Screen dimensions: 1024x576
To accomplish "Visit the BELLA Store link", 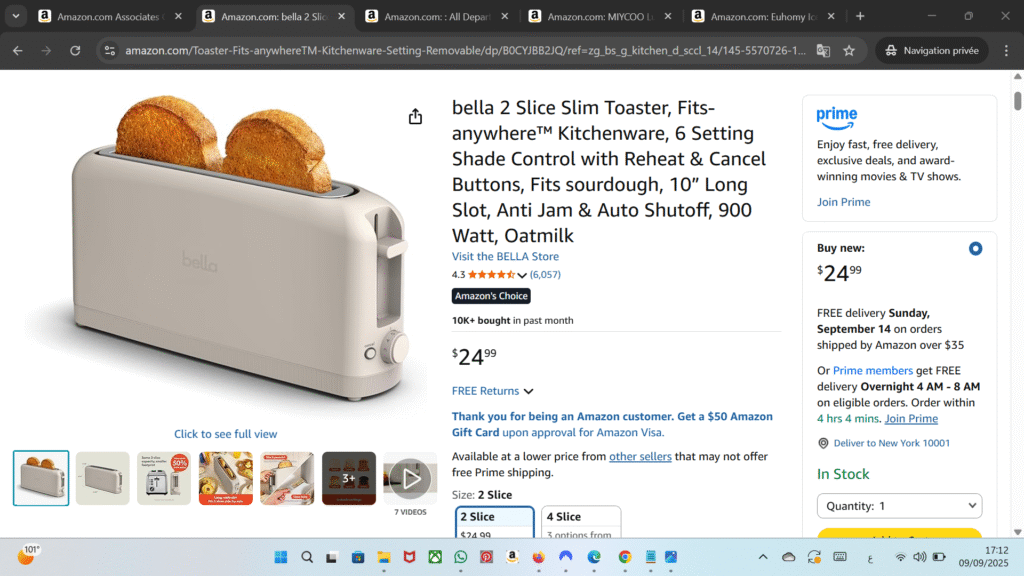I will pos(505,256).
